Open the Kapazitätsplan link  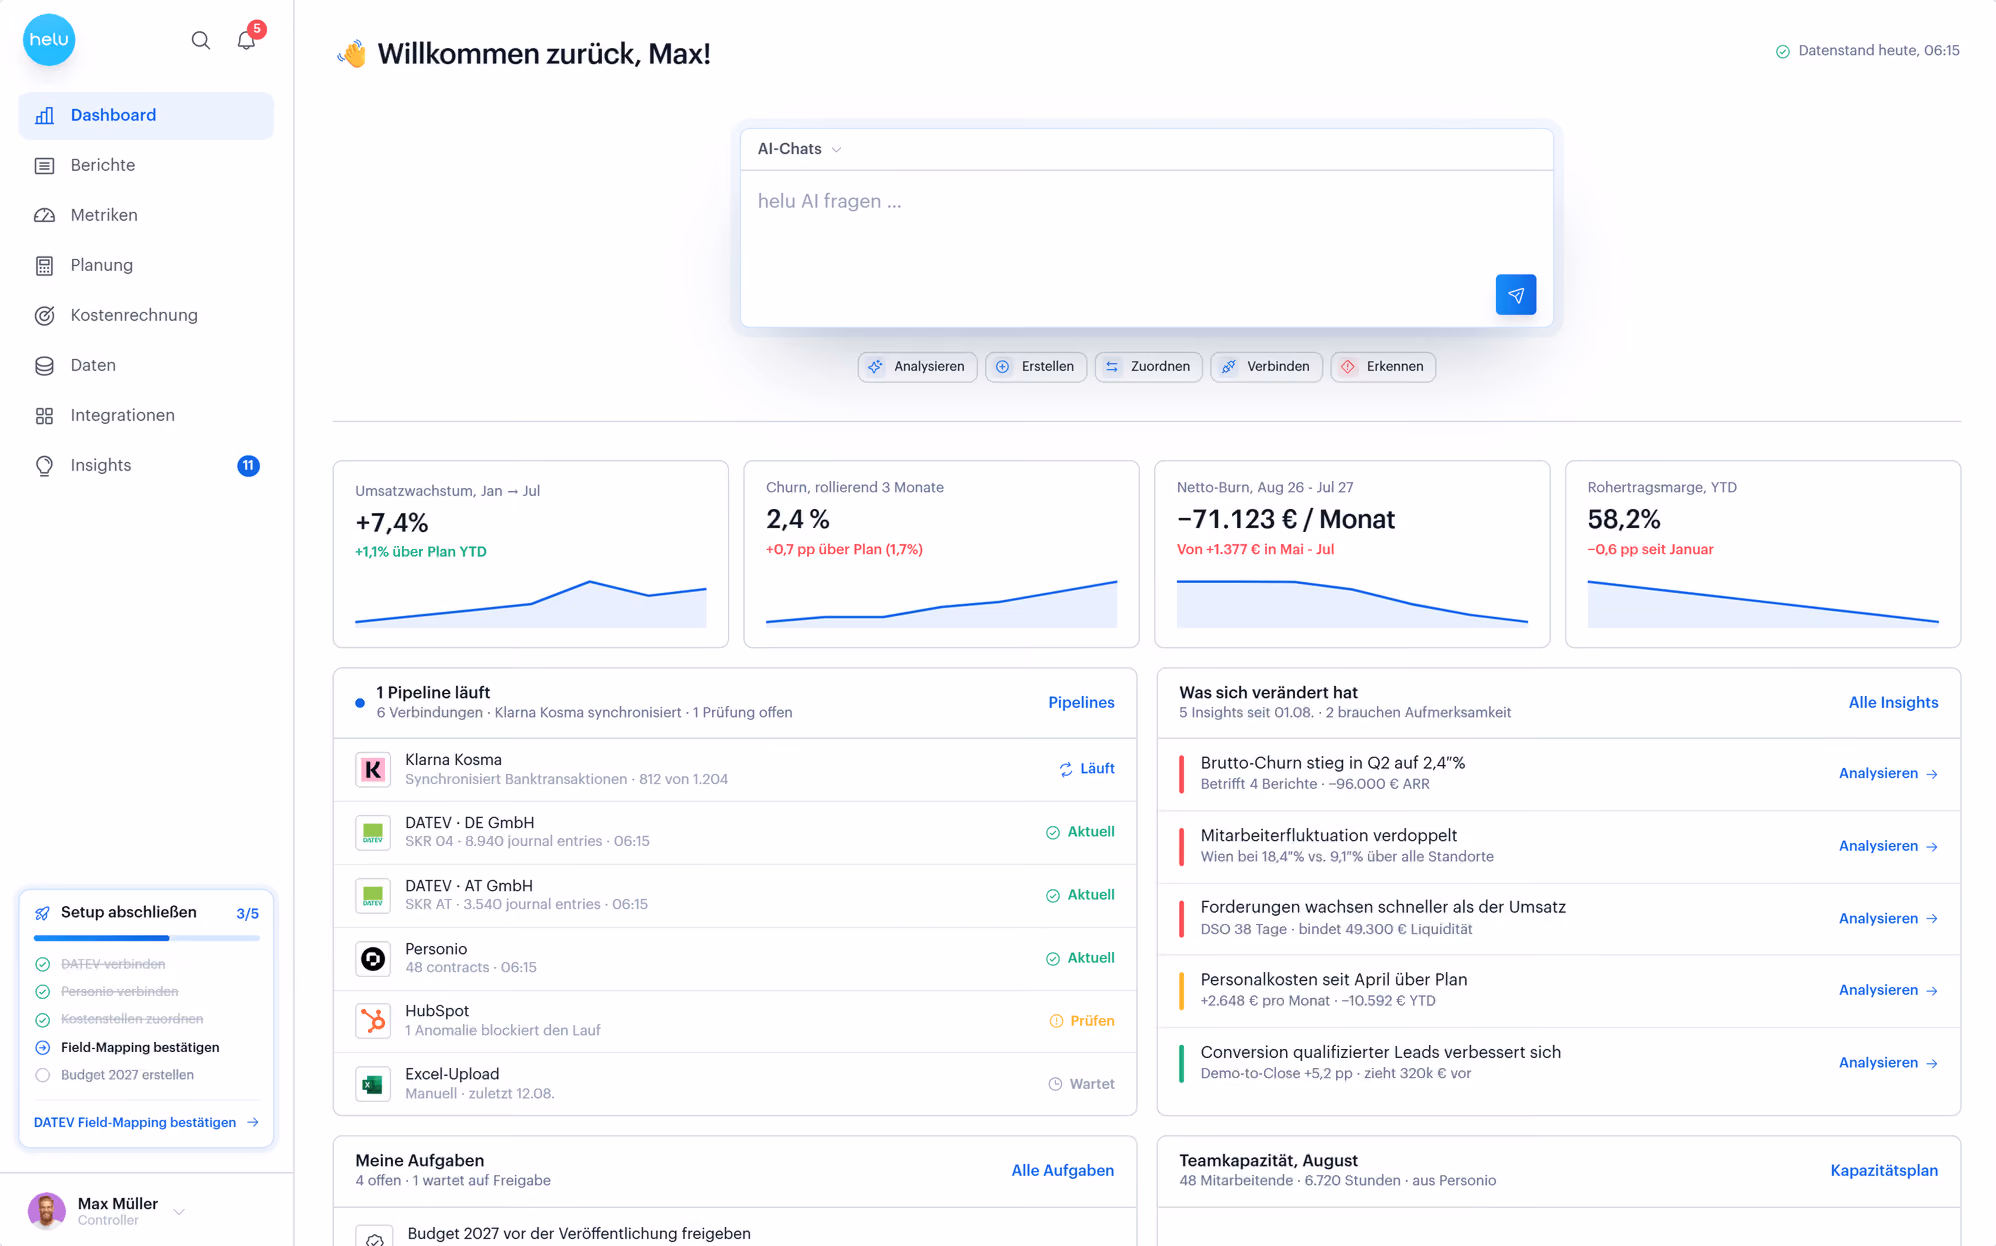pos(1884,1170)
